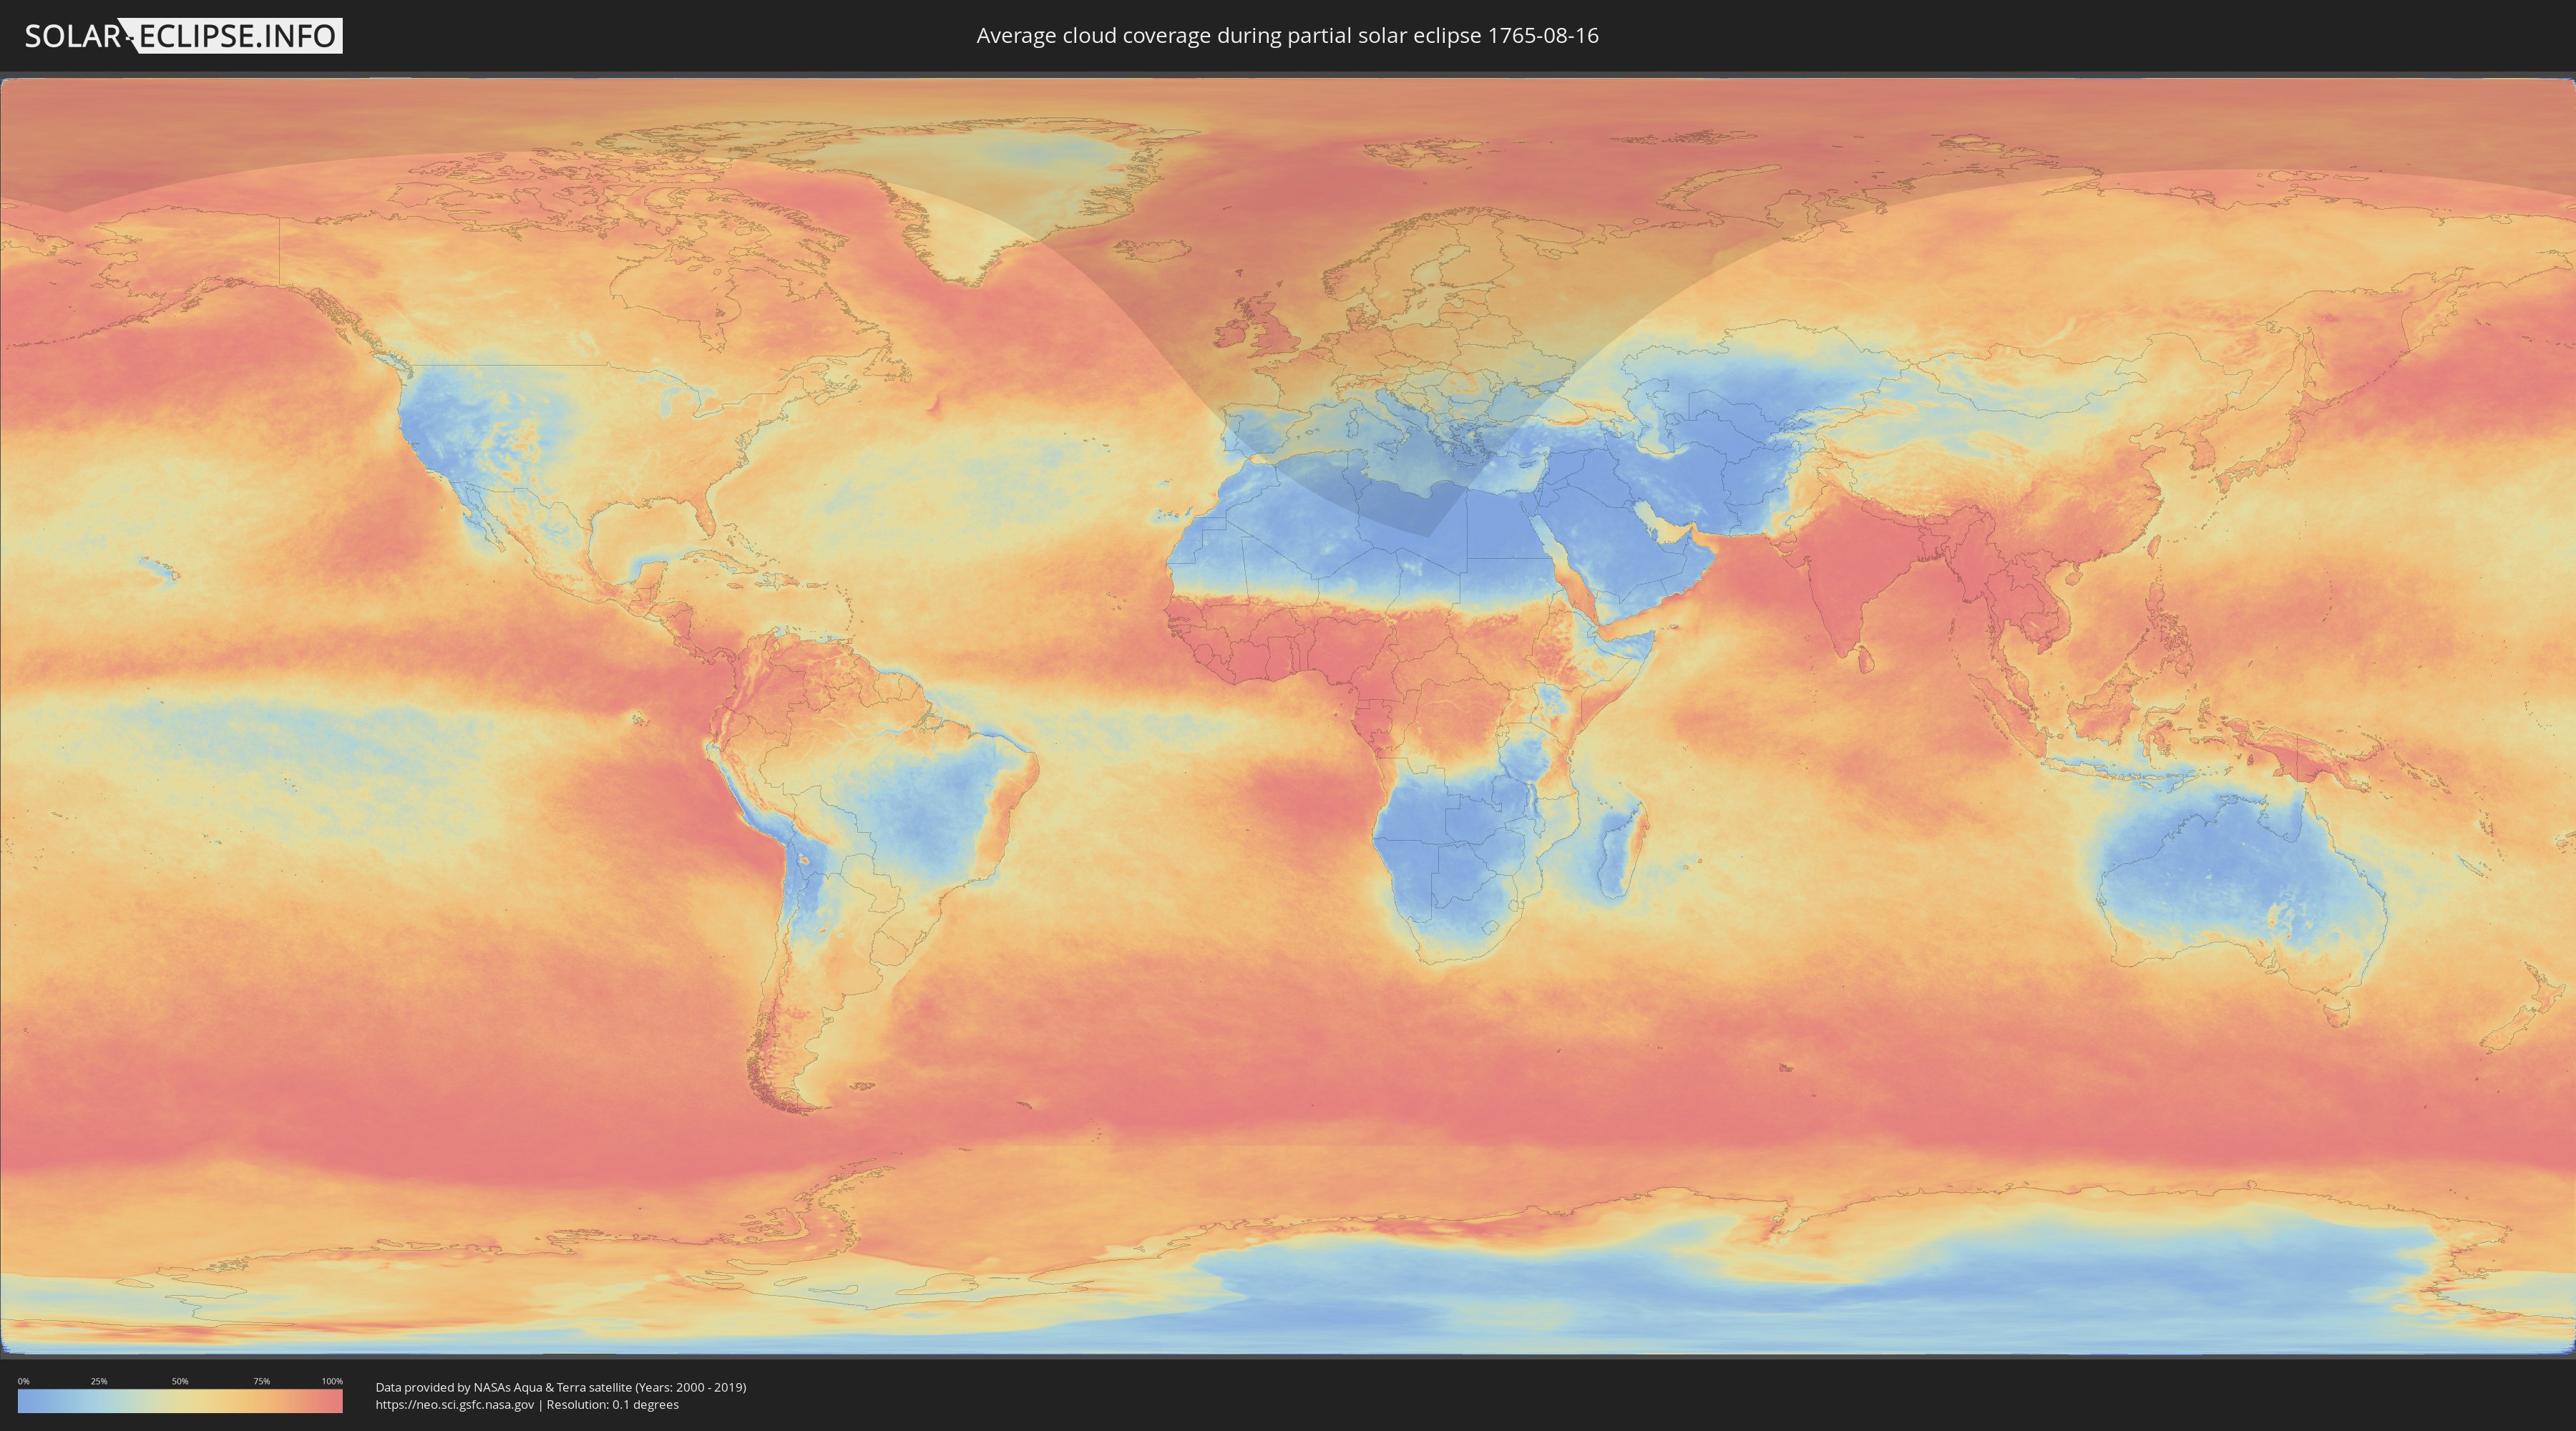
Task: Click the SOLAR-ECLIPSE.INFO logo
Action: point(183,36)
